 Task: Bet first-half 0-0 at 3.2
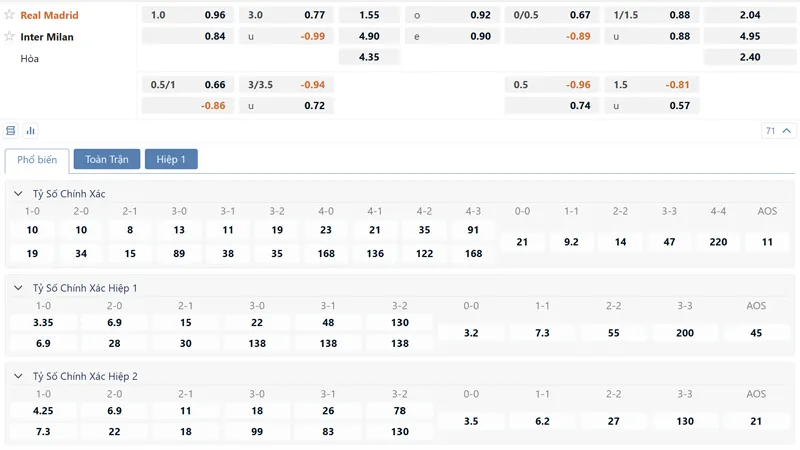tap(471, 333)
